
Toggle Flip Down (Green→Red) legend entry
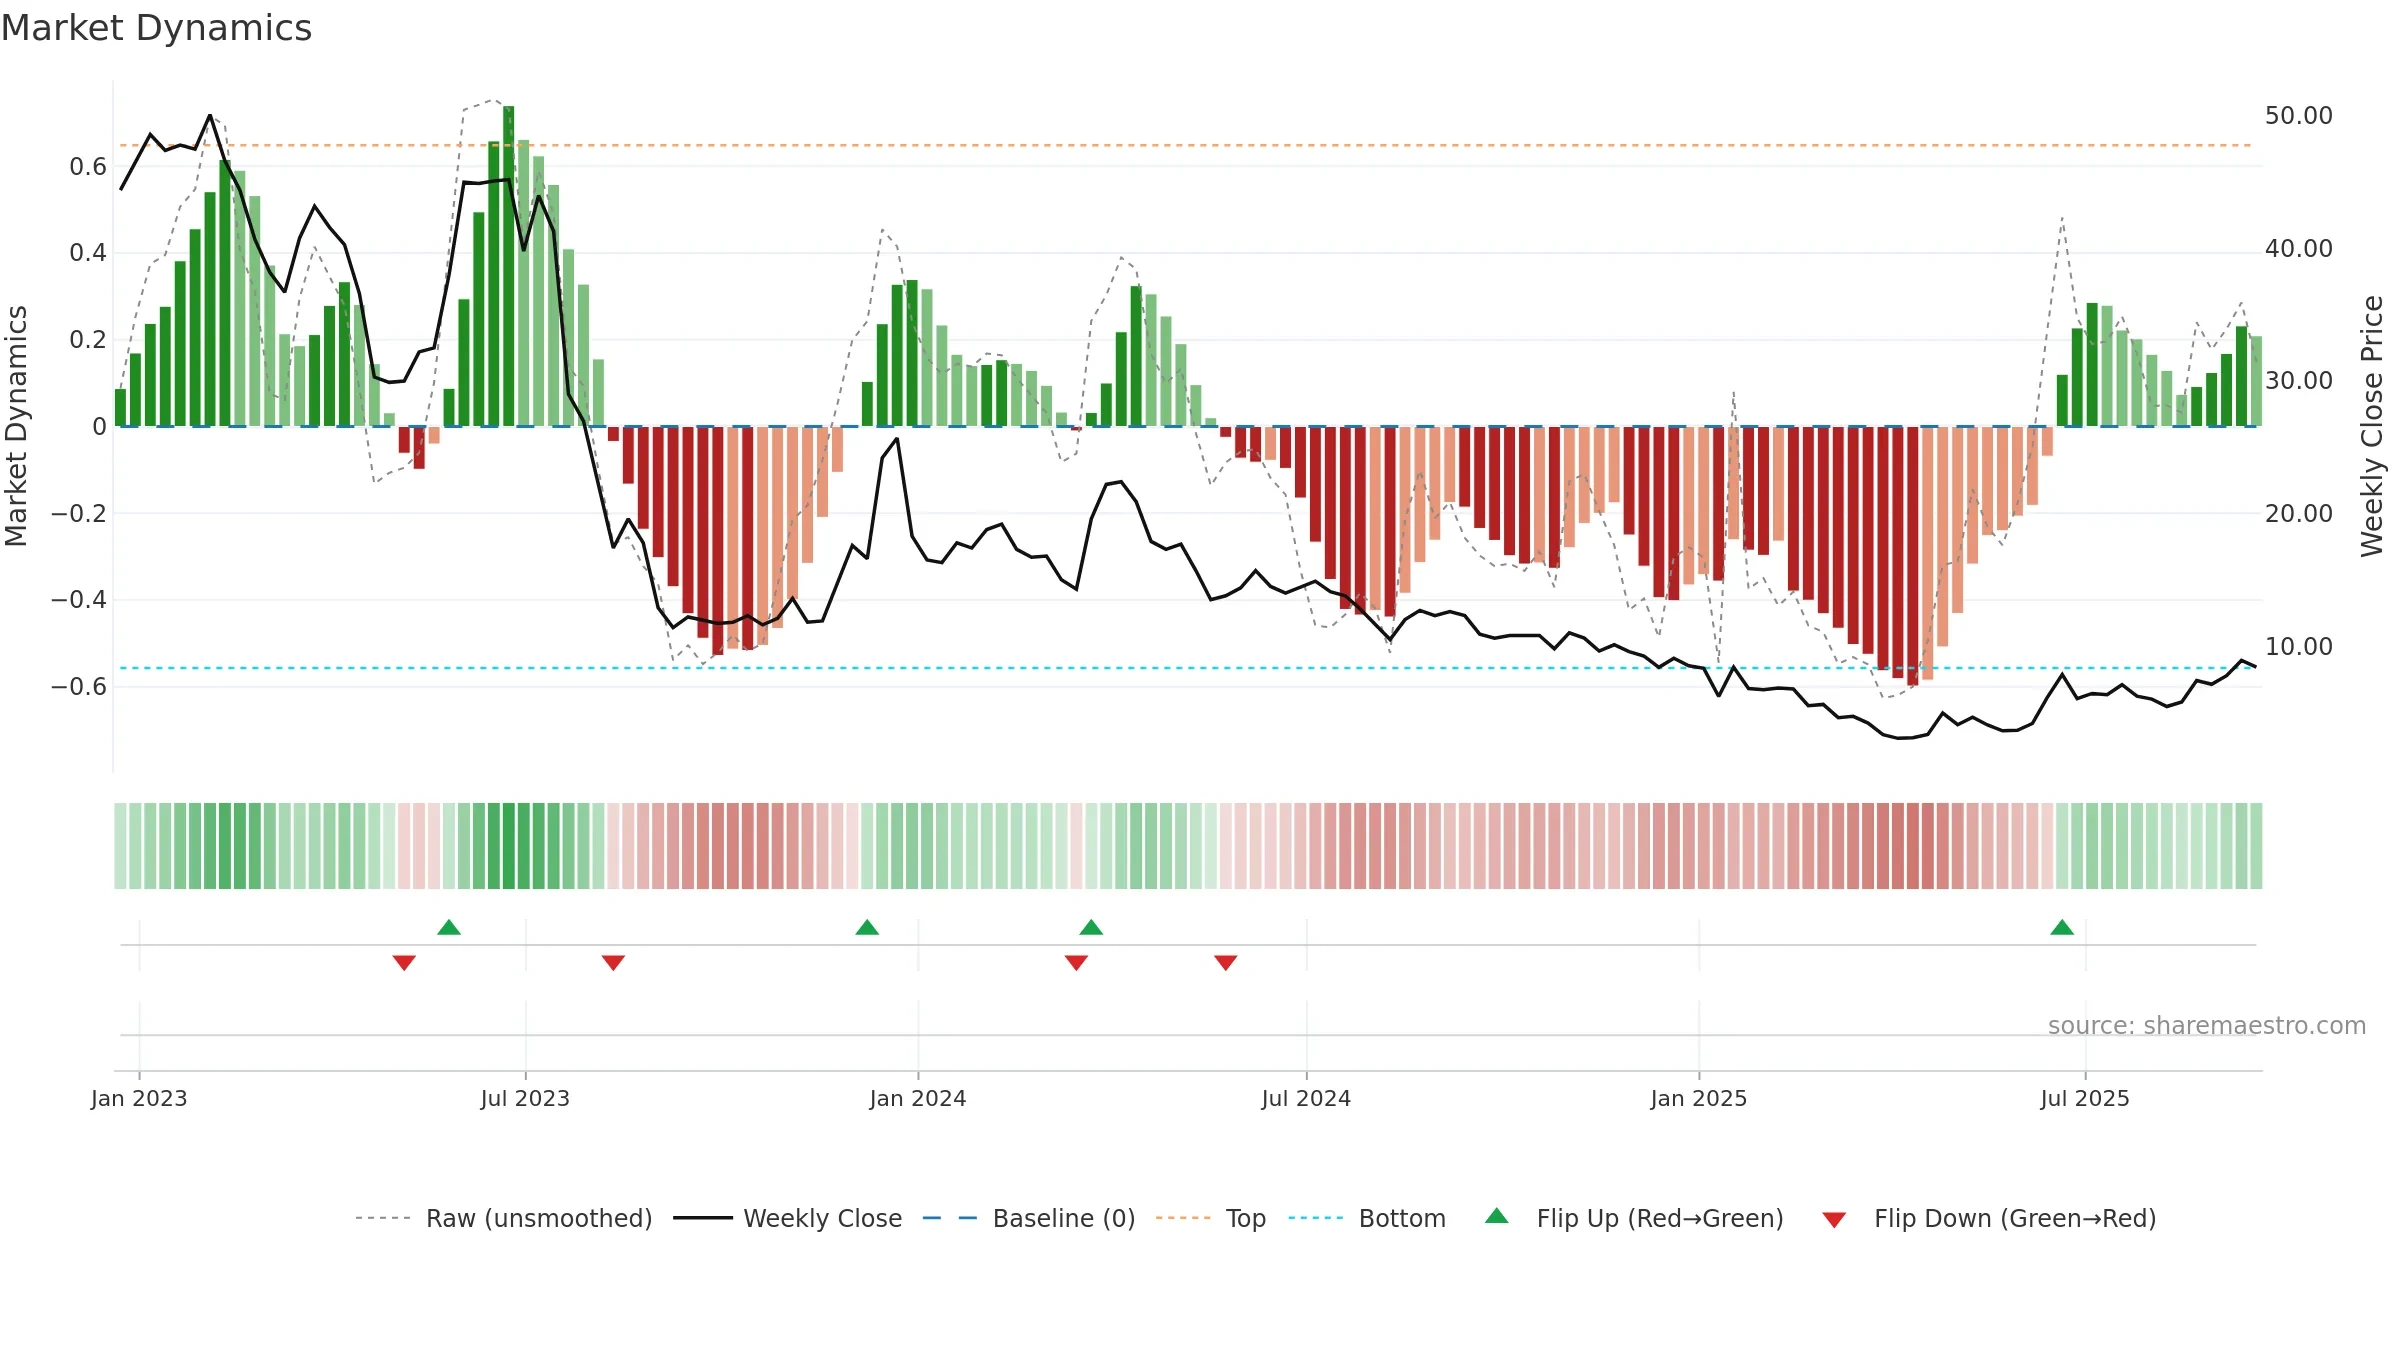pyautogui.click(x=1989, y=1218)
